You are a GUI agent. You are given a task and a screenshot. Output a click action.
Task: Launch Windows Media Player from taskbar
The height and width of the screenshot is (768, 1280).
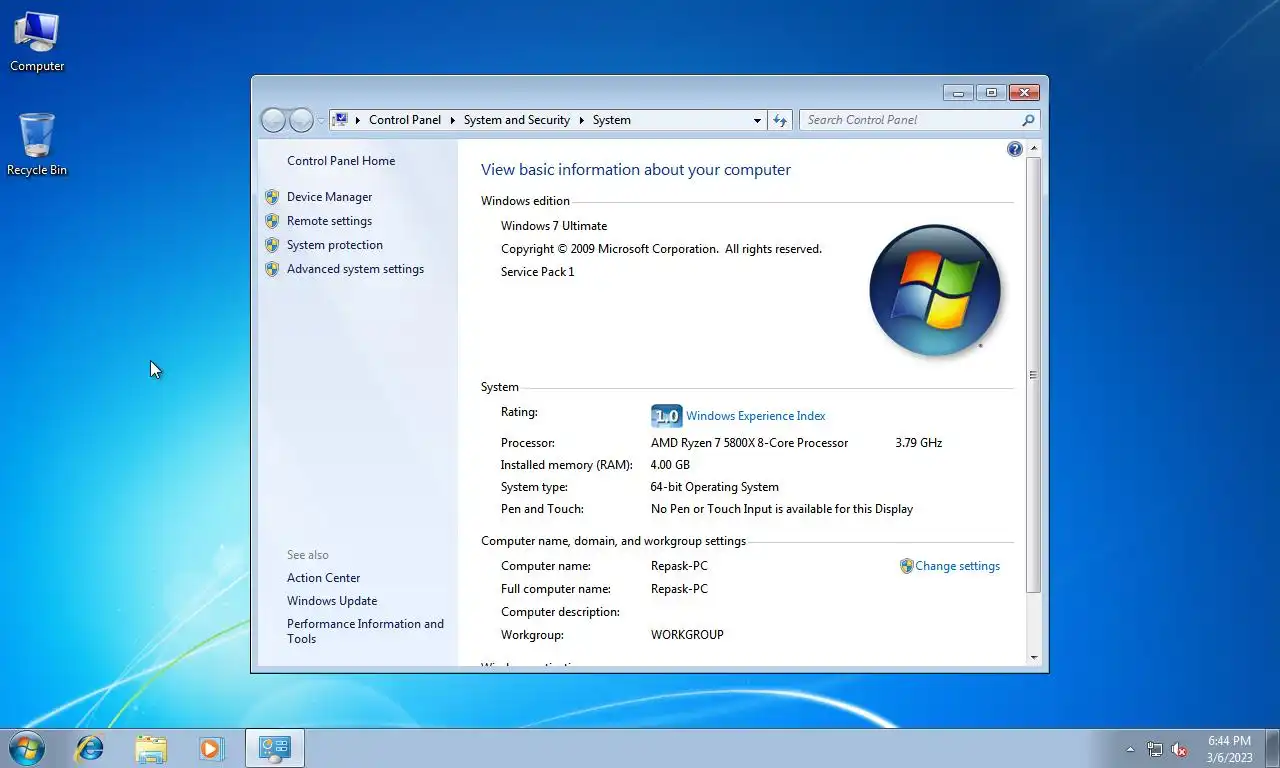pos(211,748)
